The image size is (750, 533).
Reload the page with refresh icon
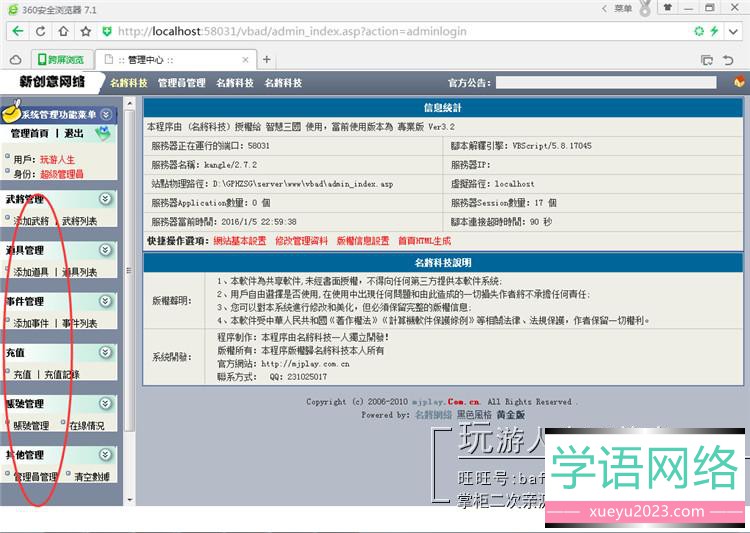coord(63,32)
